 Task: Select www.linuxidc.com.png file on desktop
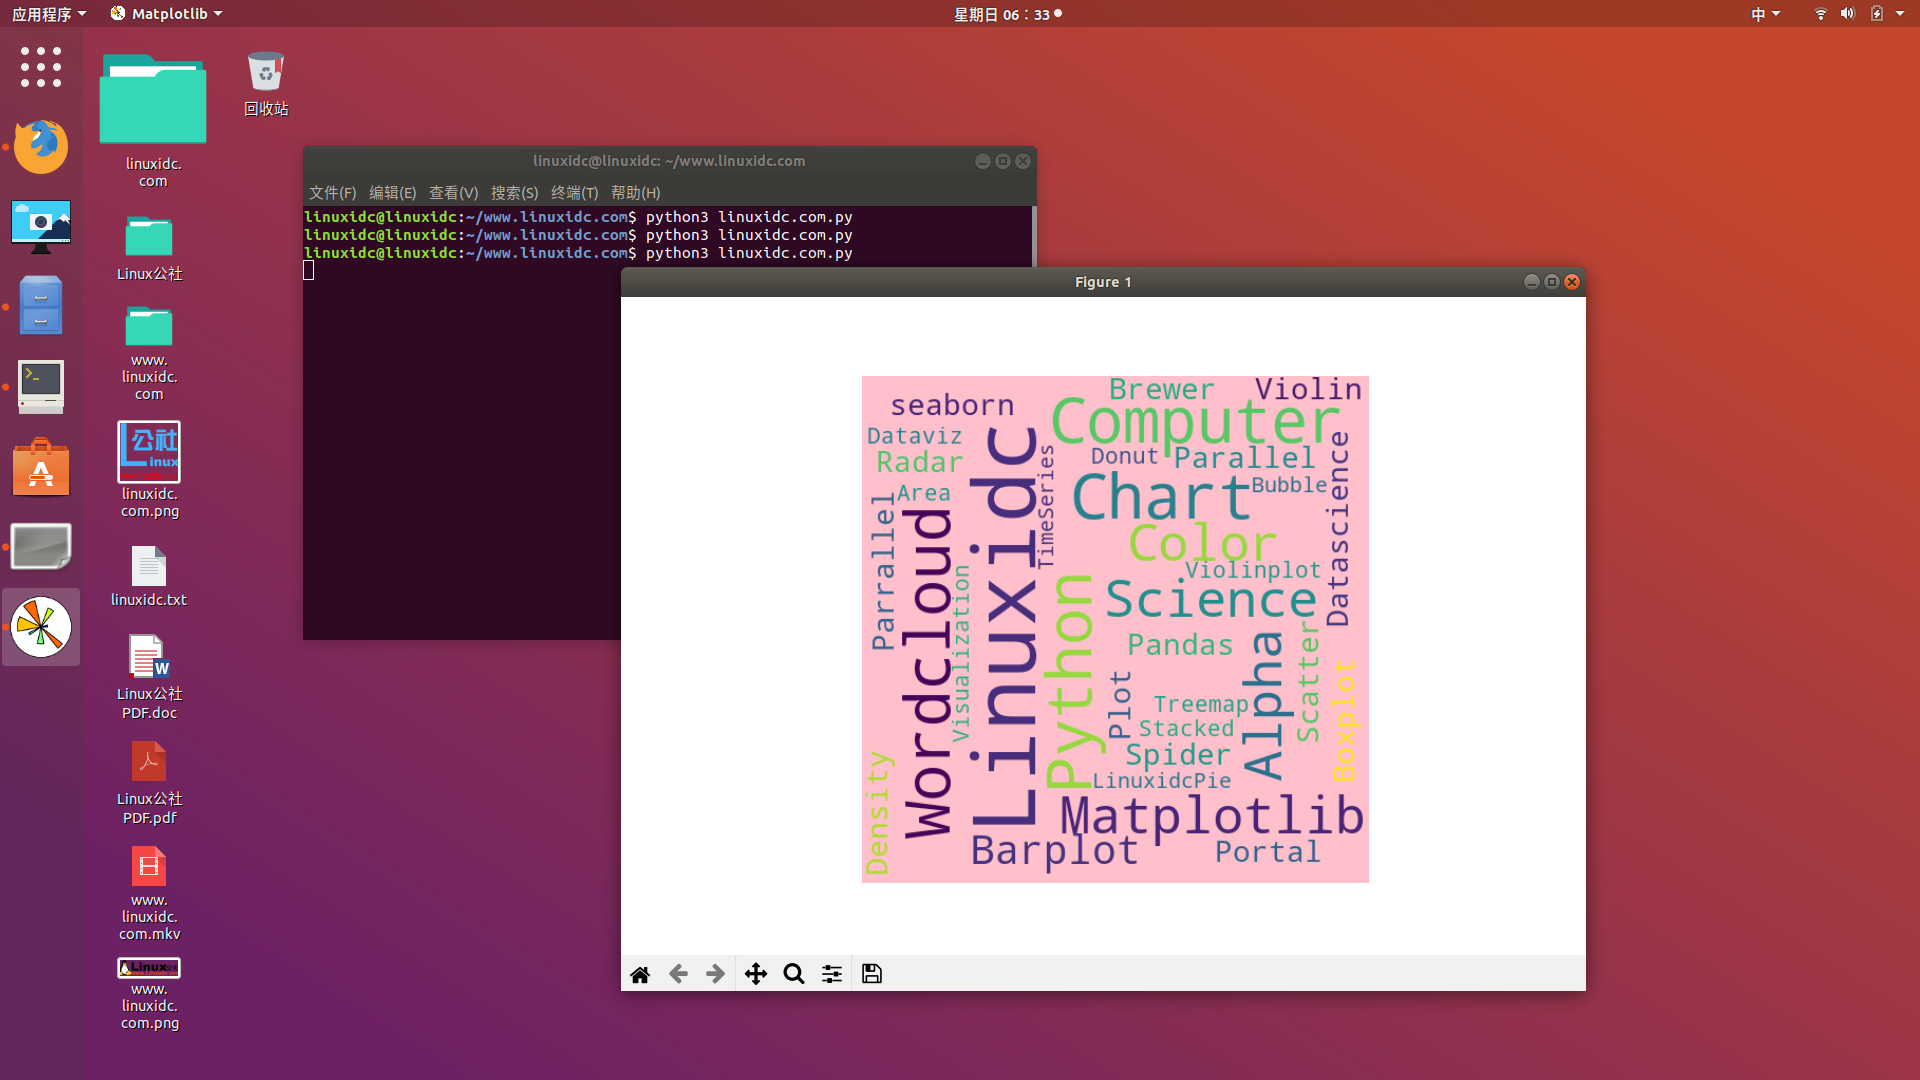coord(149,994)
